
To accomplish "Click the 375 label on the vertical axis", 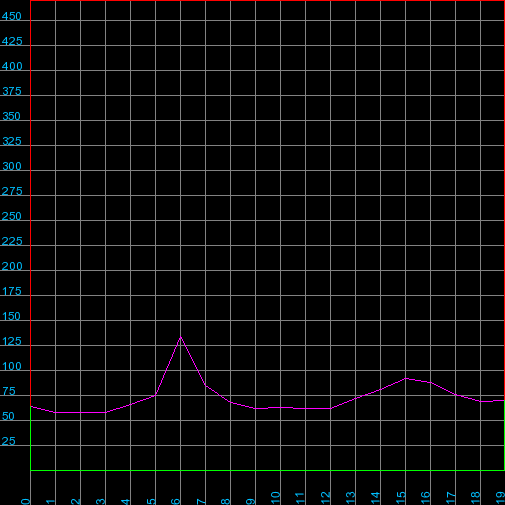I will tap(12, 91).
